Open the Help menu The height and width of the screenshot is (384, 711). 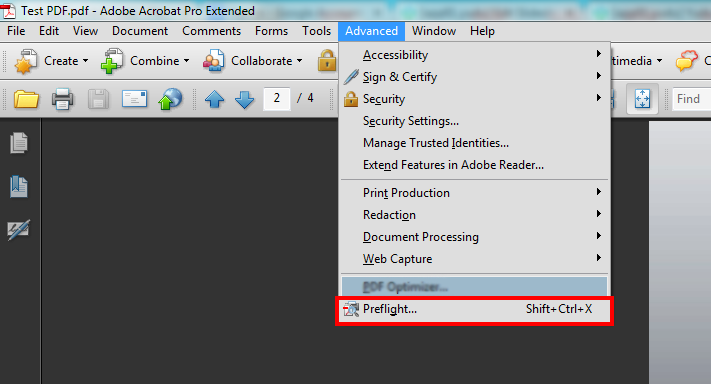pyautogui.click(x=482, y=31)
